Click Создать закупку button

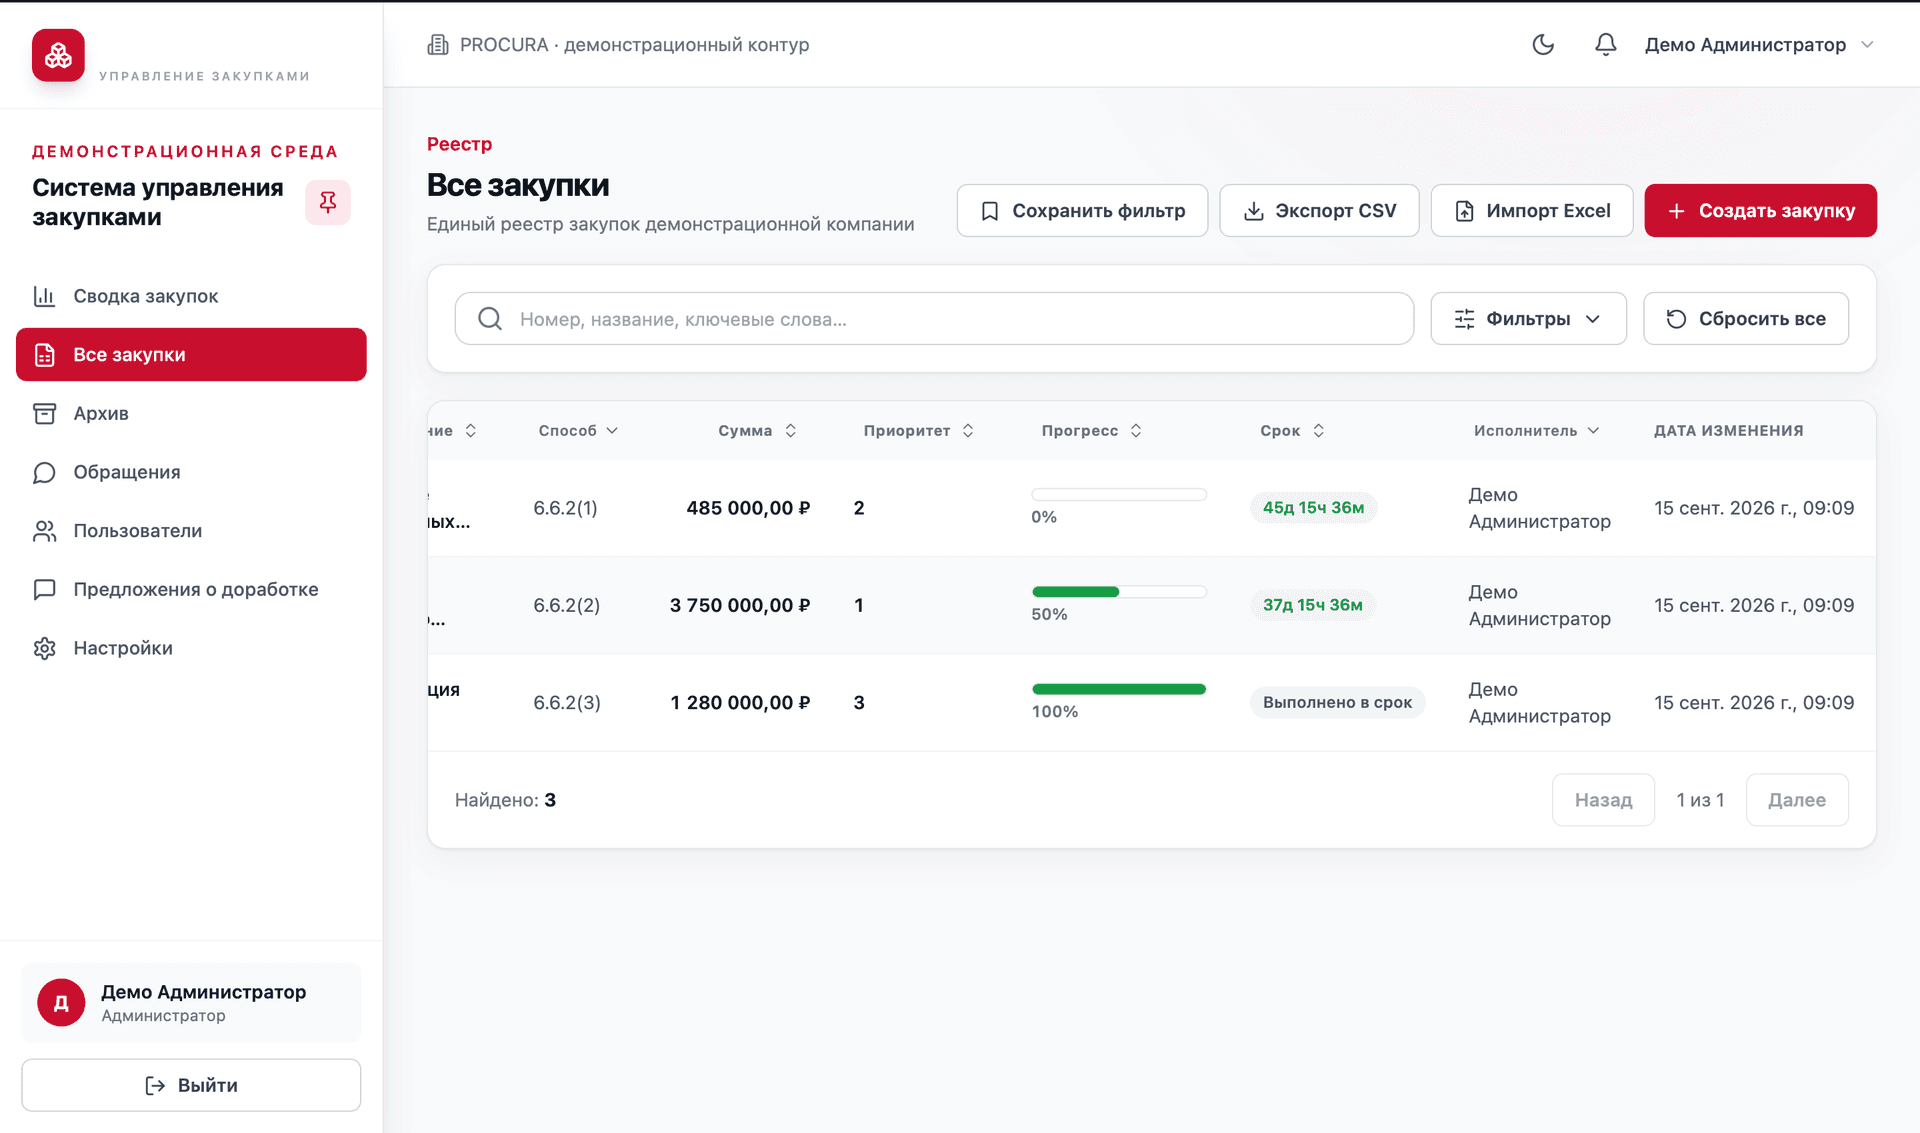[1760, 210]
